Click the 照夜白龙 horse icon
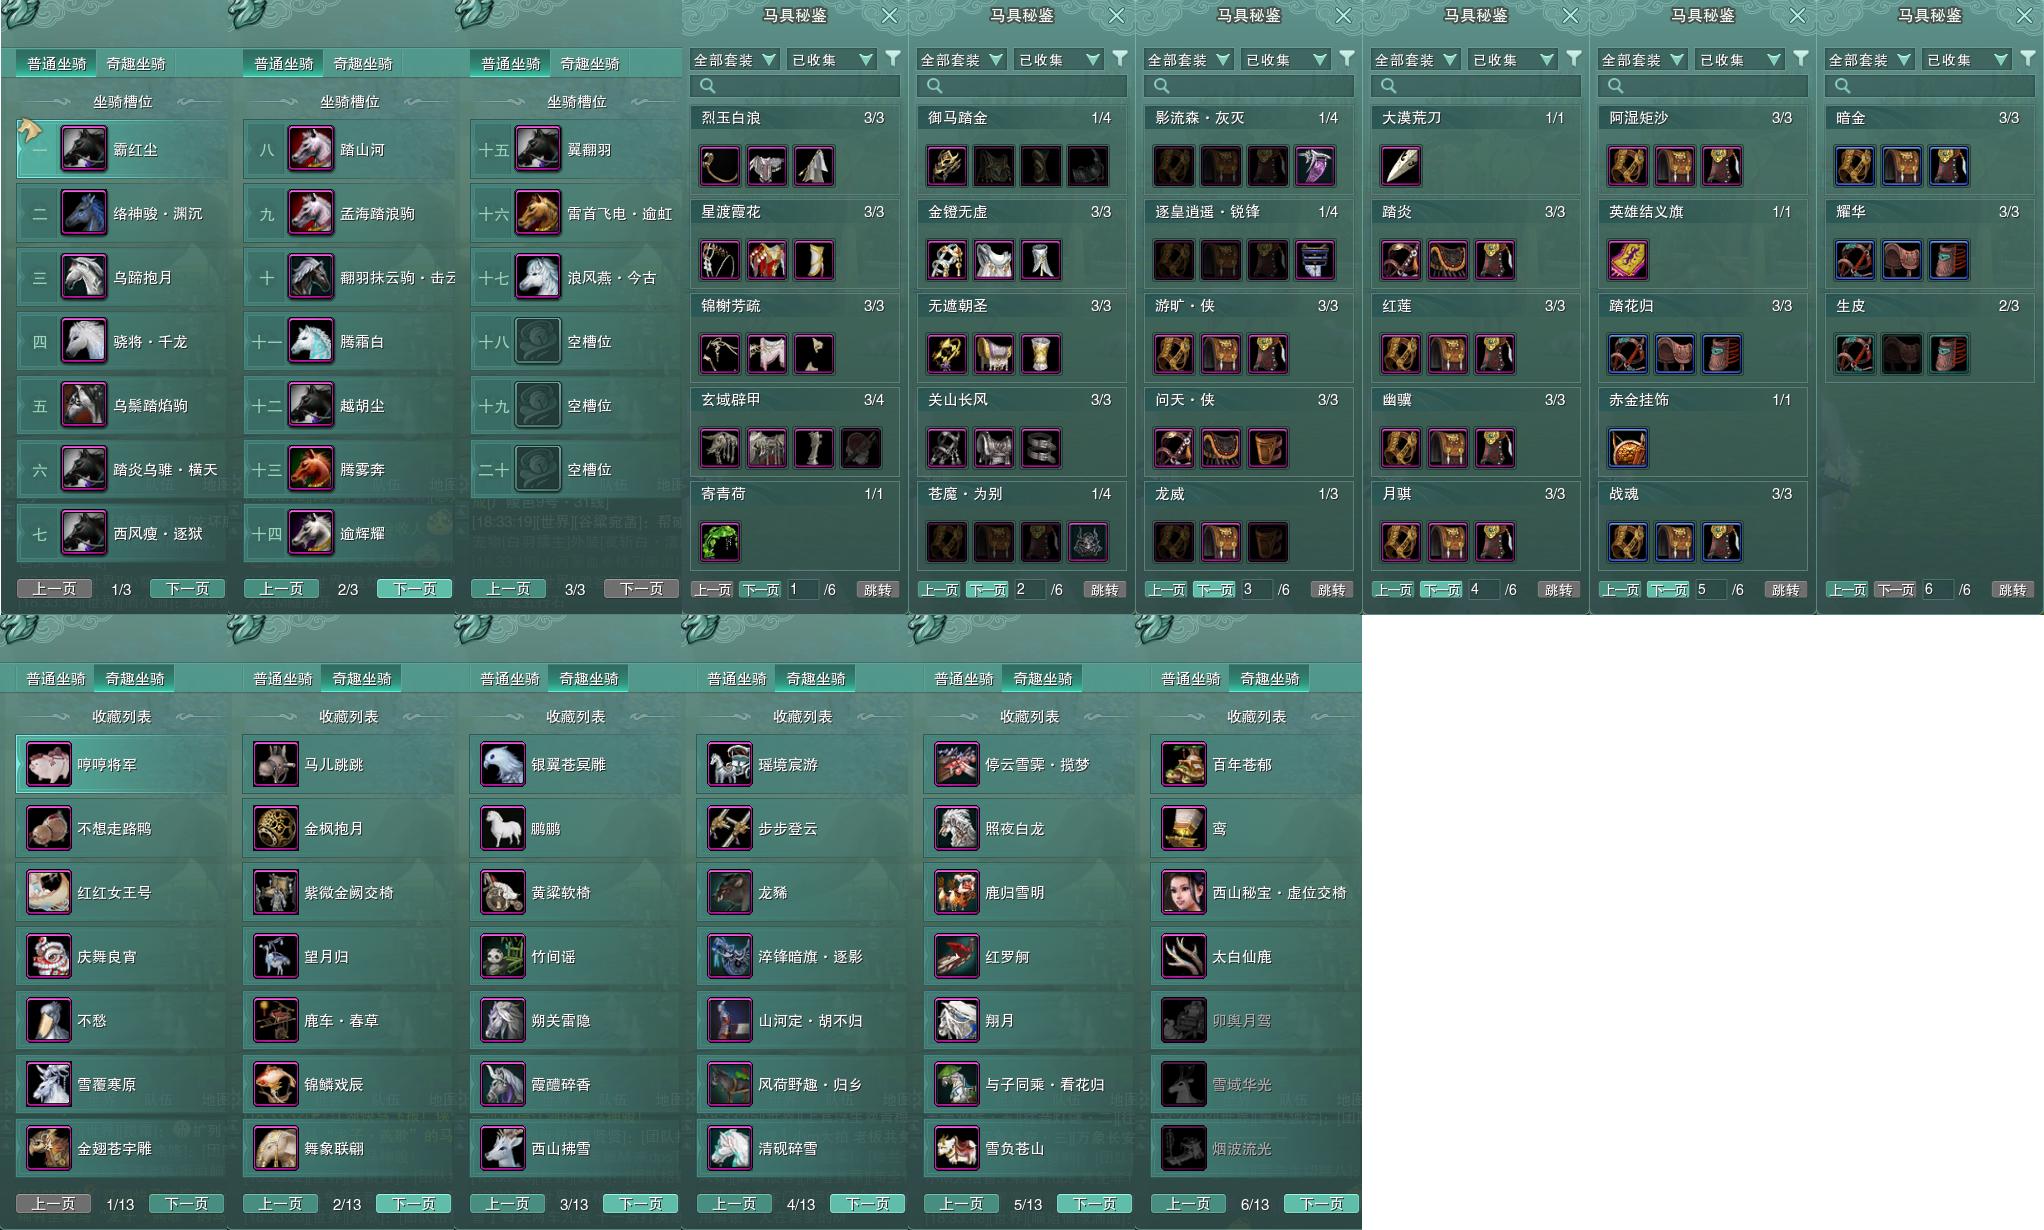 [956, 828]
